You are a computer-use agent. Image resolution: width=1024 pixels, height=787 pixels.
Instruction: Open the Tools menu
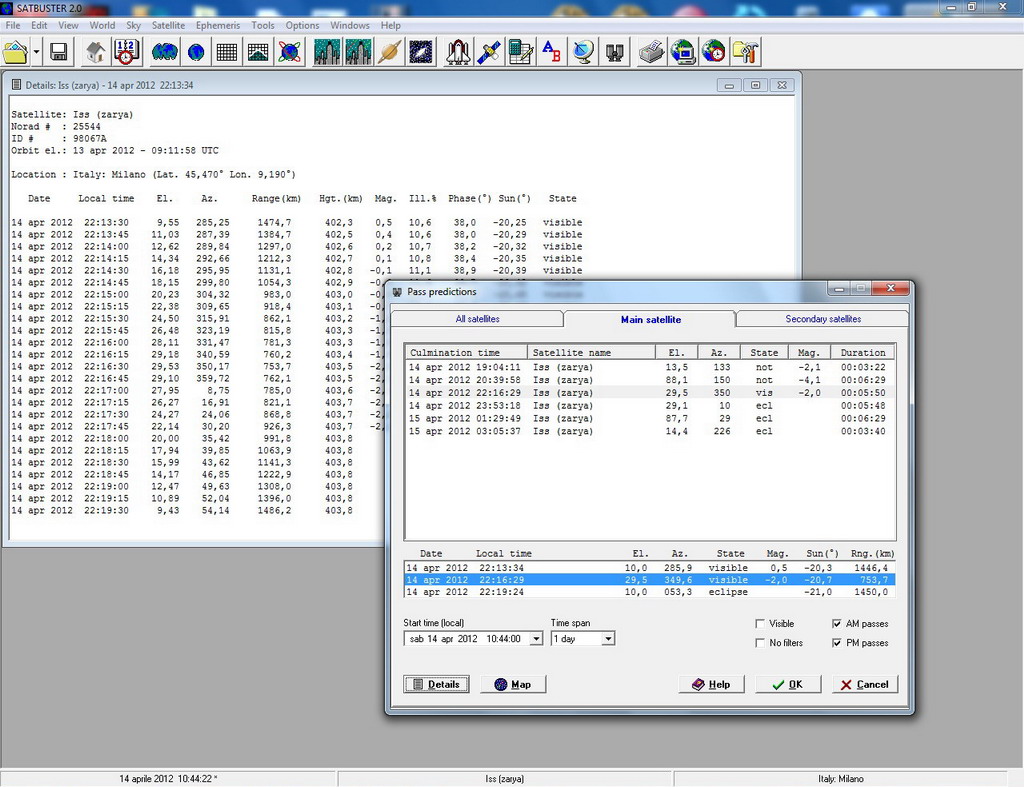263,25
